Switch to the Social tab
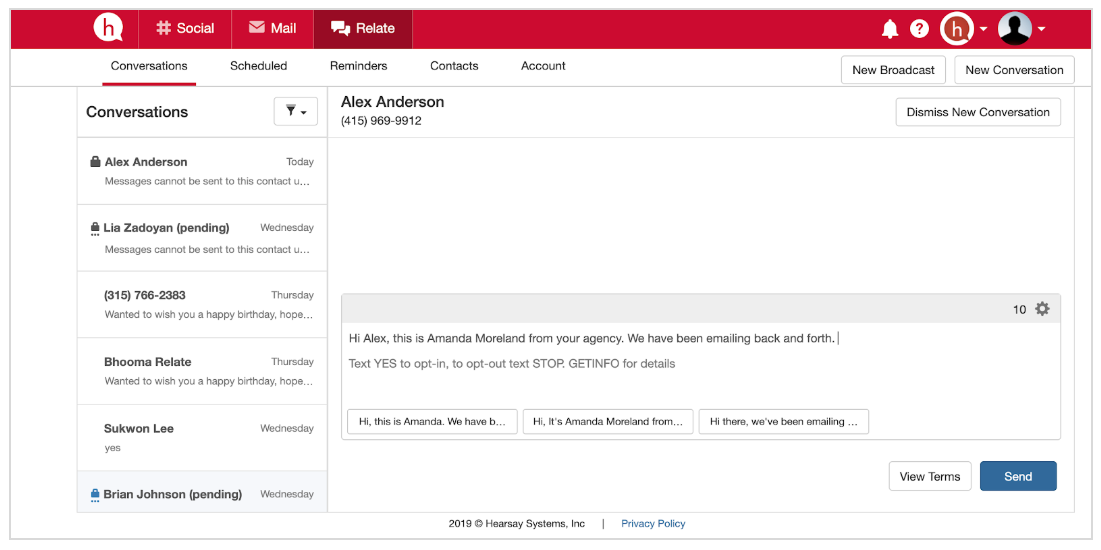The width and height of the screenshot is (1101, 550). point(185,29)
